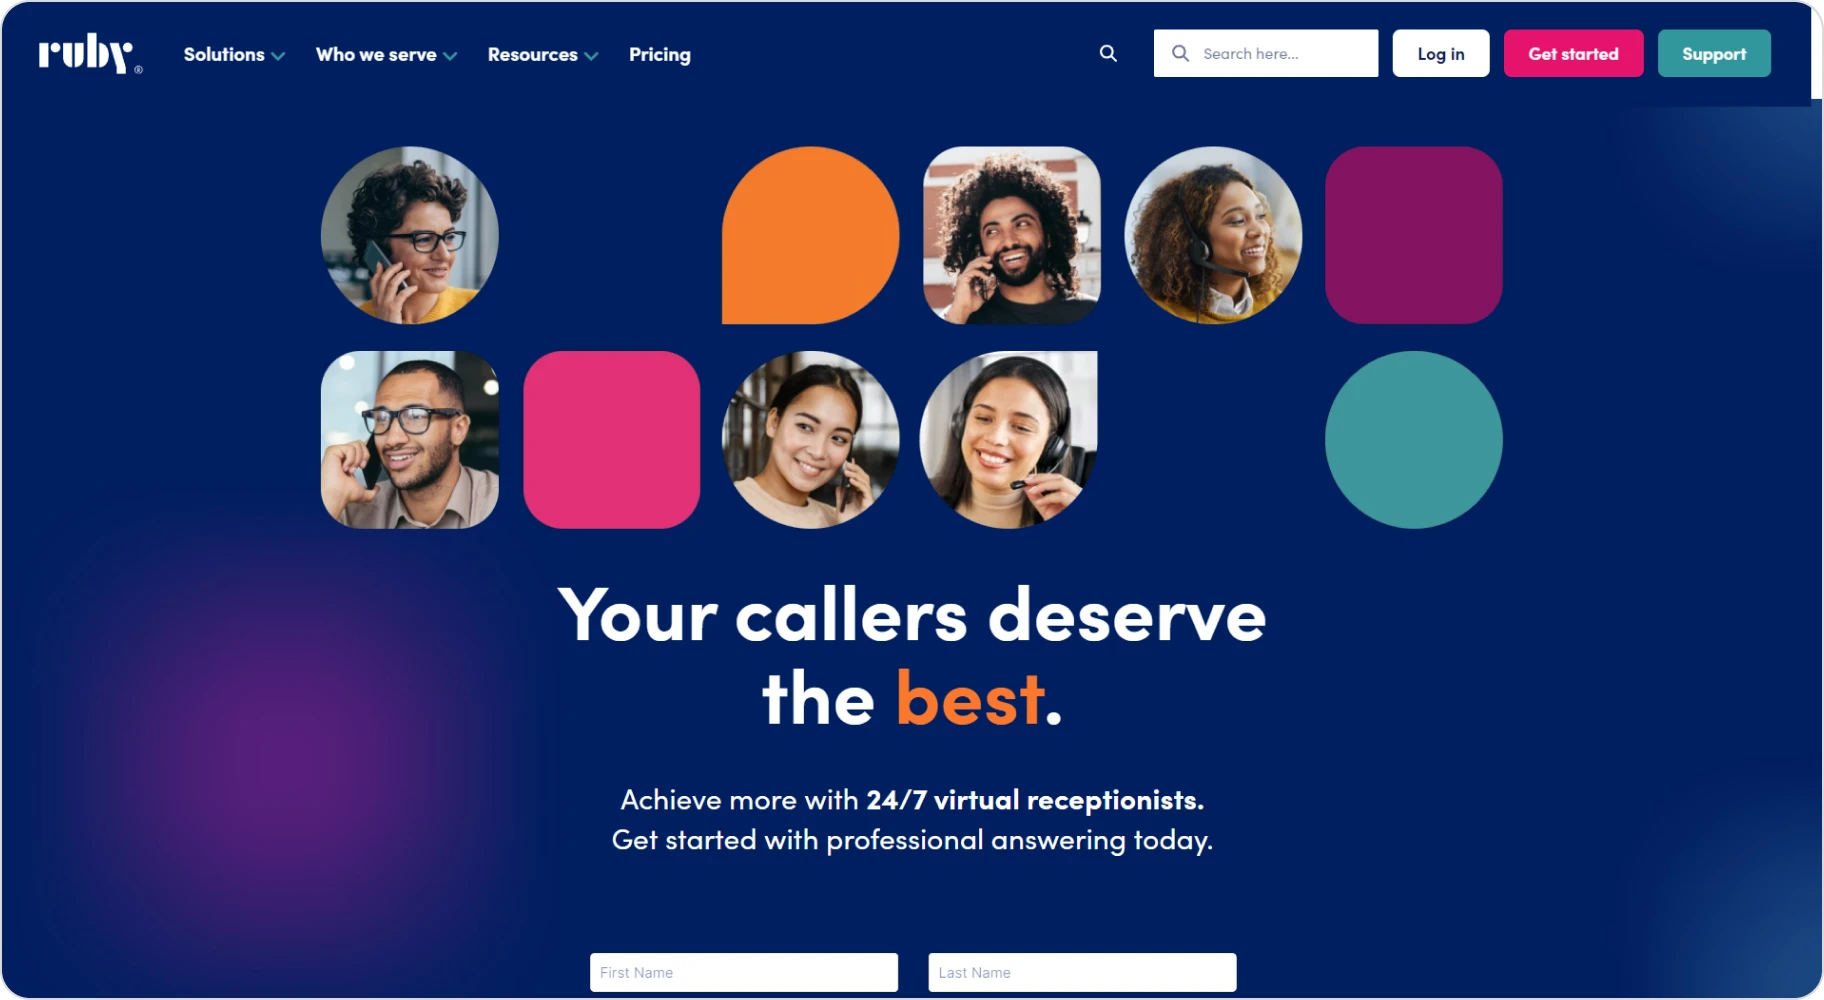This screenshot has width=1824, height=1000.
Task: Click the purple rounded square tile
Action: [x=1413, y=235]
